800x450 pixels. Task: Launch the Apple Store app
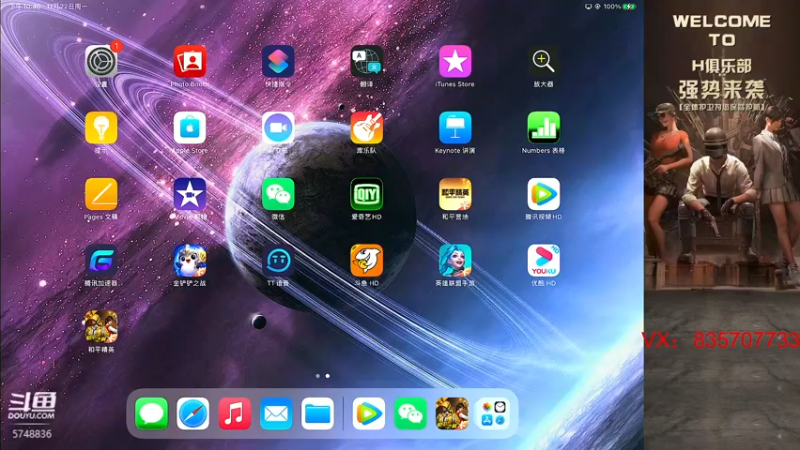[189, 128]
